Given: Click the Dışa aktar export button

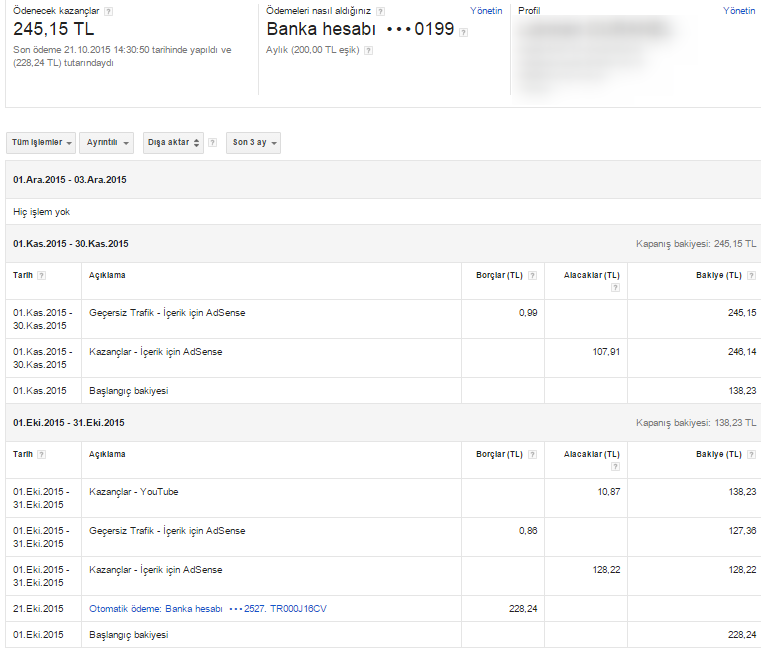Looking at the screenshot, I should pyautogui.click(x=173, y=143).
